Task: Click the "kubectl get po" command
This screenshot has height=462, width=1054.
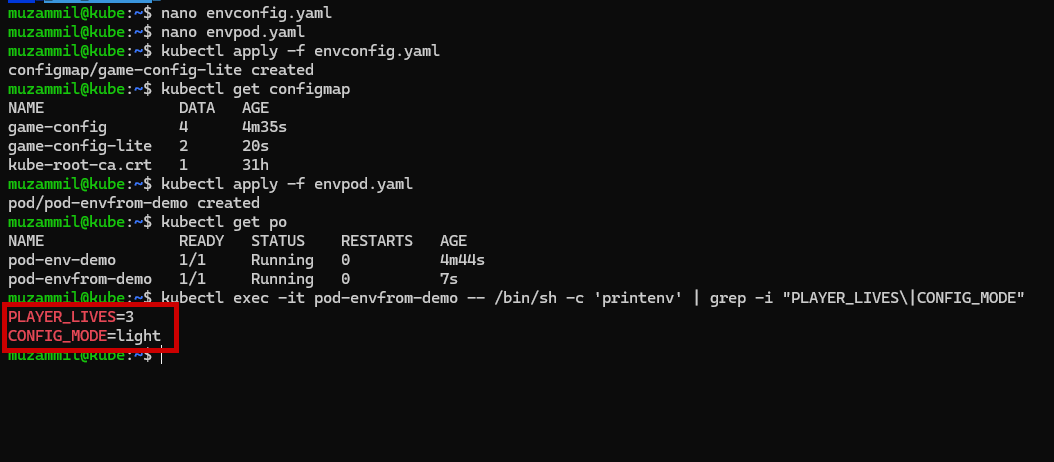Action: pos(224,222)
